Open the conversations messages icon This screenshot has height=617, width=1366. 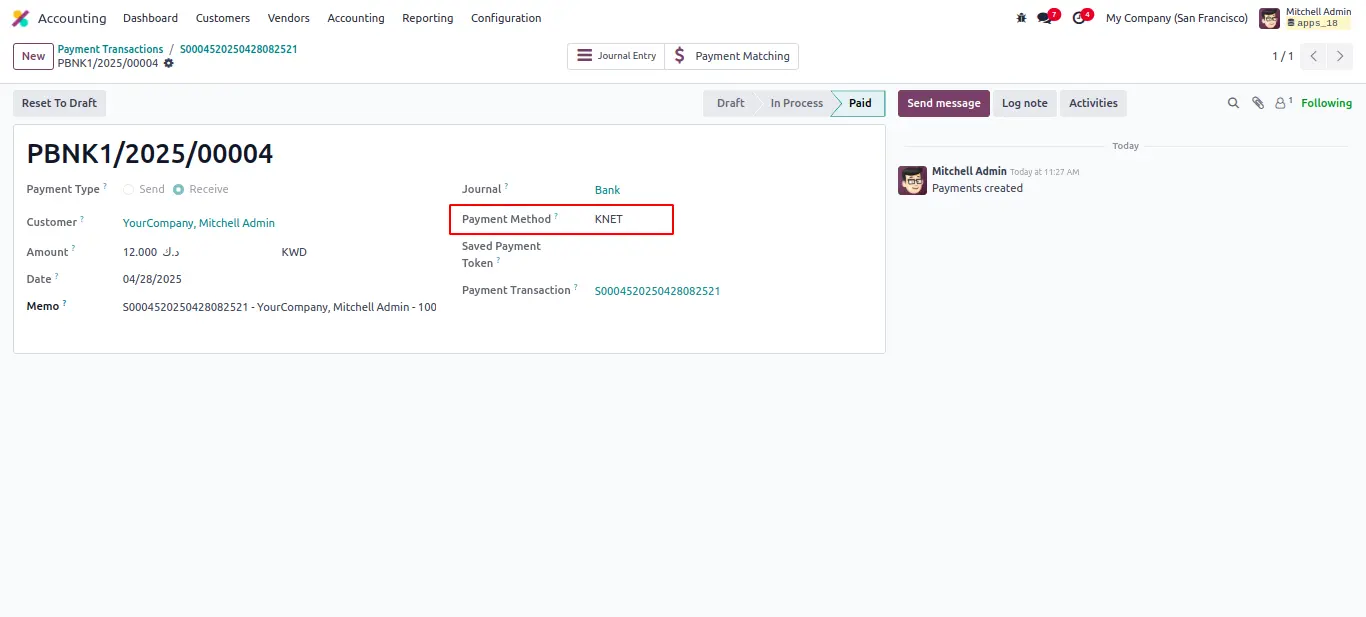tap(1045, 18)
